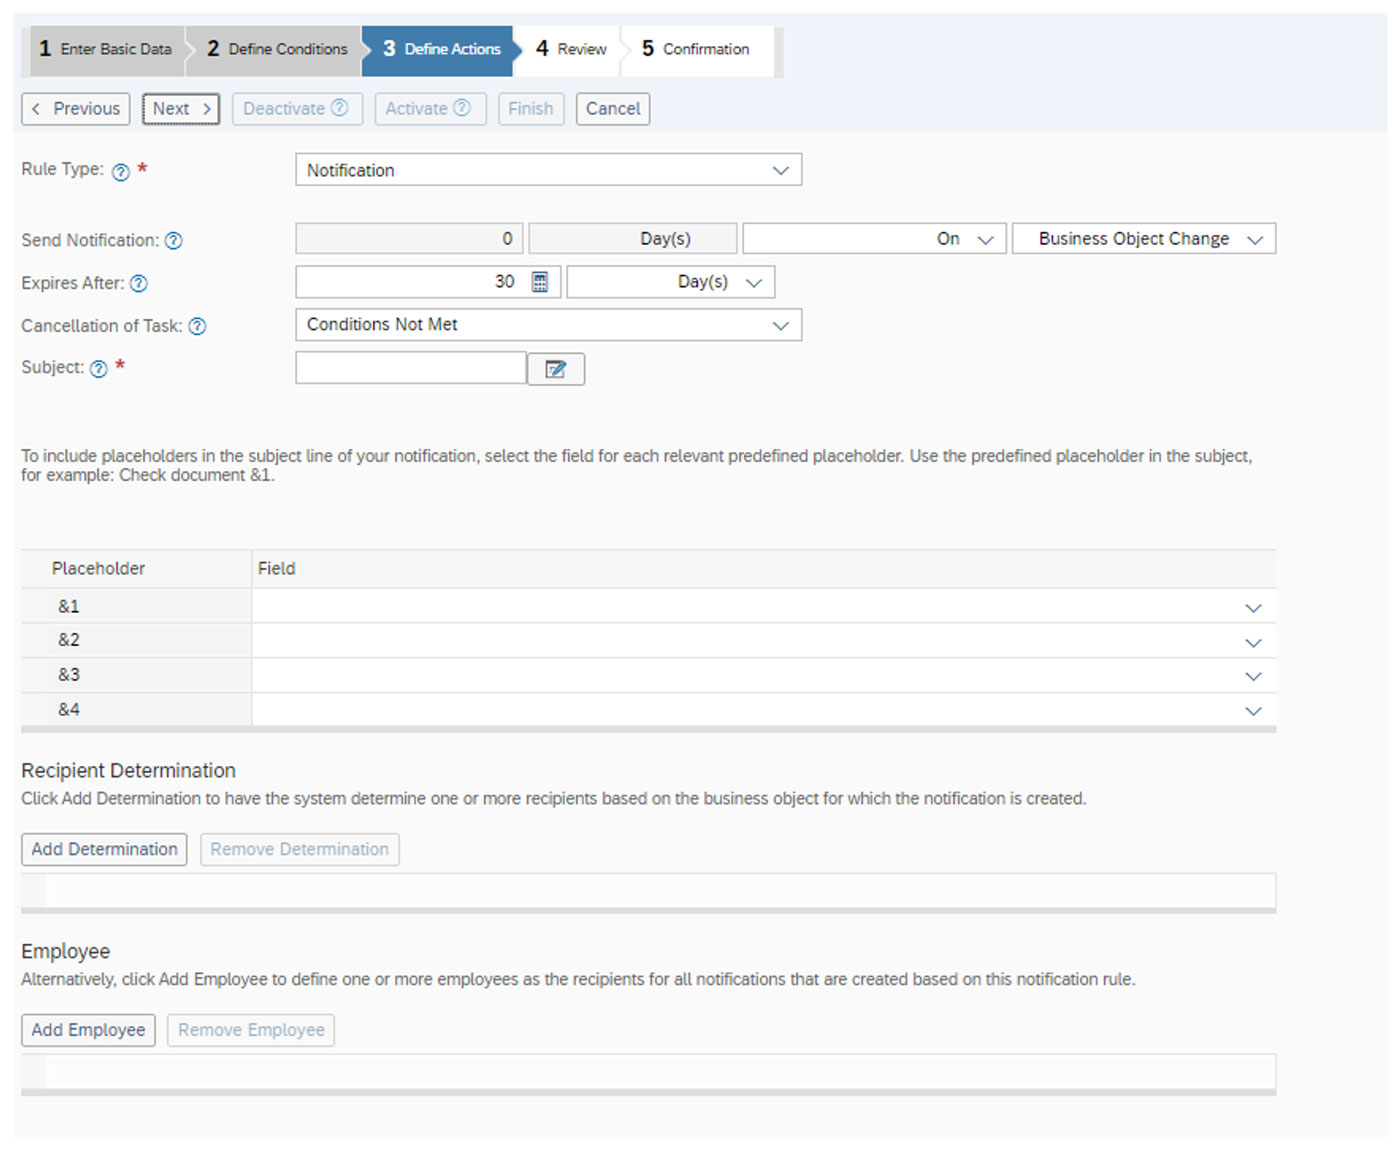Click the Remove Determination button

pos(300,850)
